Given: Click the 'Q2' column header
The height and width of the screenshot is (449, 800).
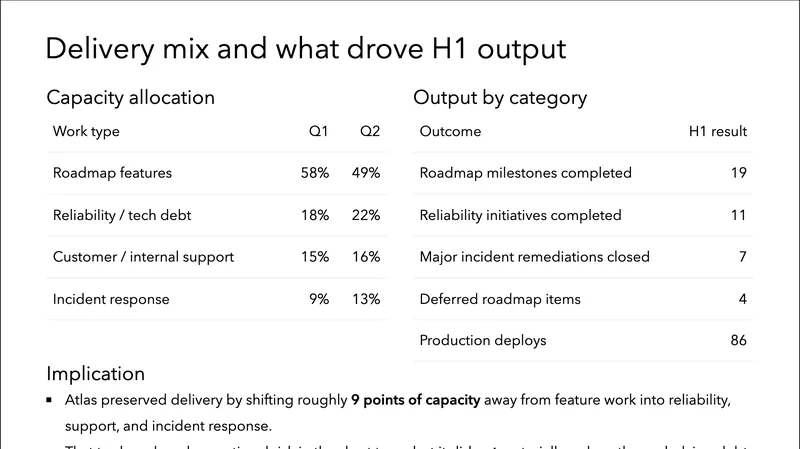Looking at the screenshot, I should pos(370,131).
